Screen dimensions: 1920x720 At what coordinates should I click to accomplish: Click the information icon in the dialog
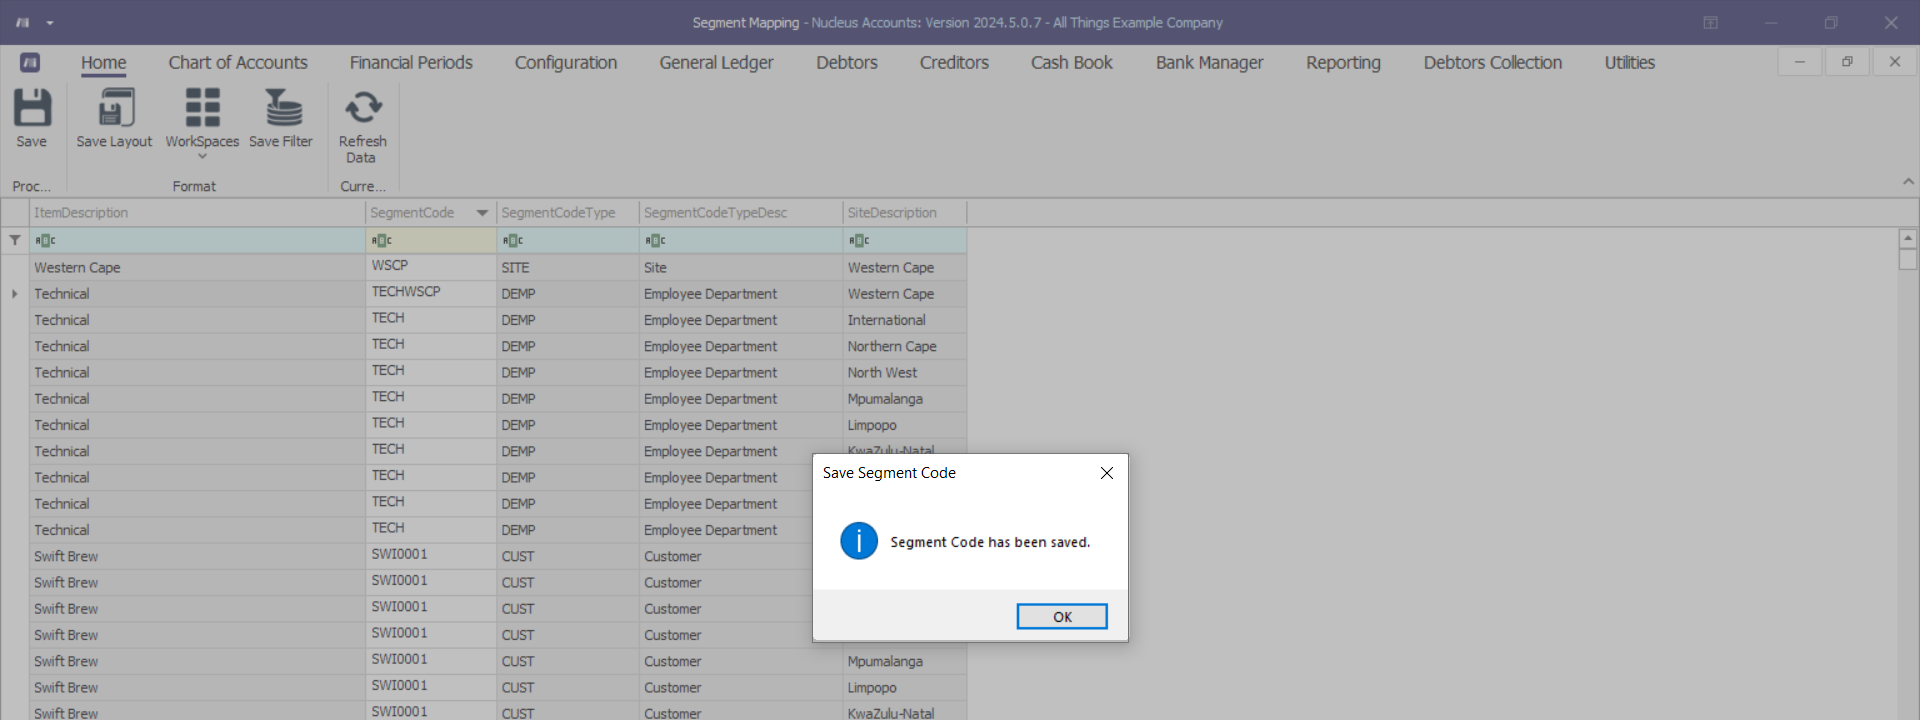click(x=859, y=541)
